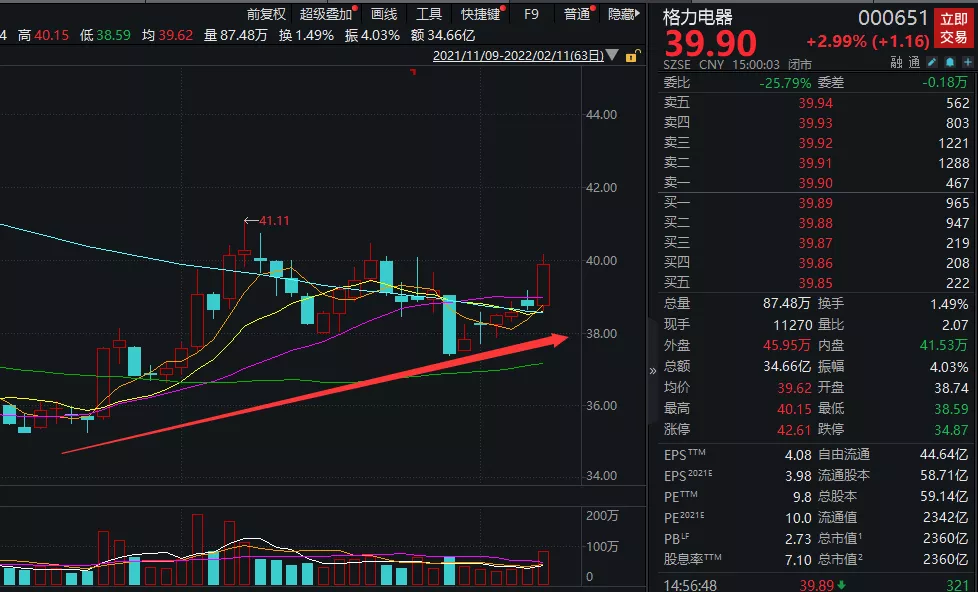Screen dimensions: 978x592
Task: Click the F9 toolbar item
Action: click(x=531, y=14)
